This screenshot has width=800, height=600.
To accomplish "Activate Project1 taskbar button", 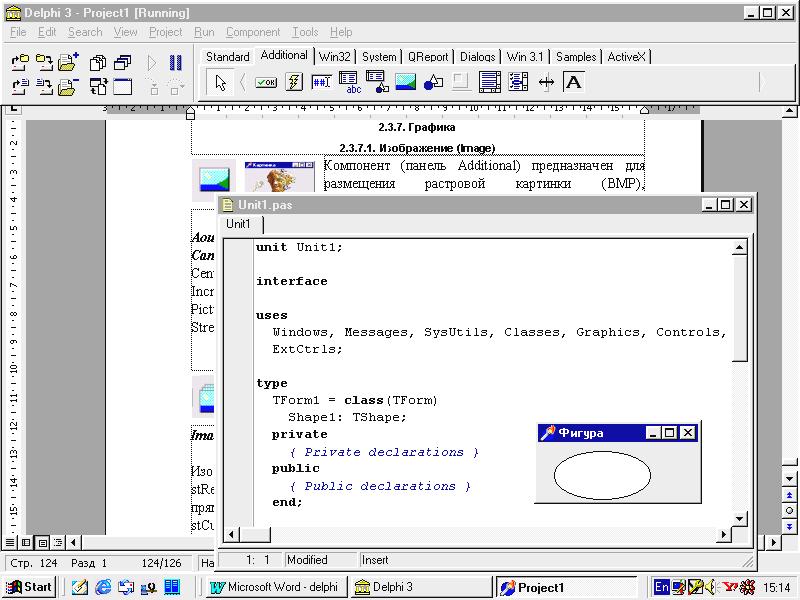I will [566, 587].
